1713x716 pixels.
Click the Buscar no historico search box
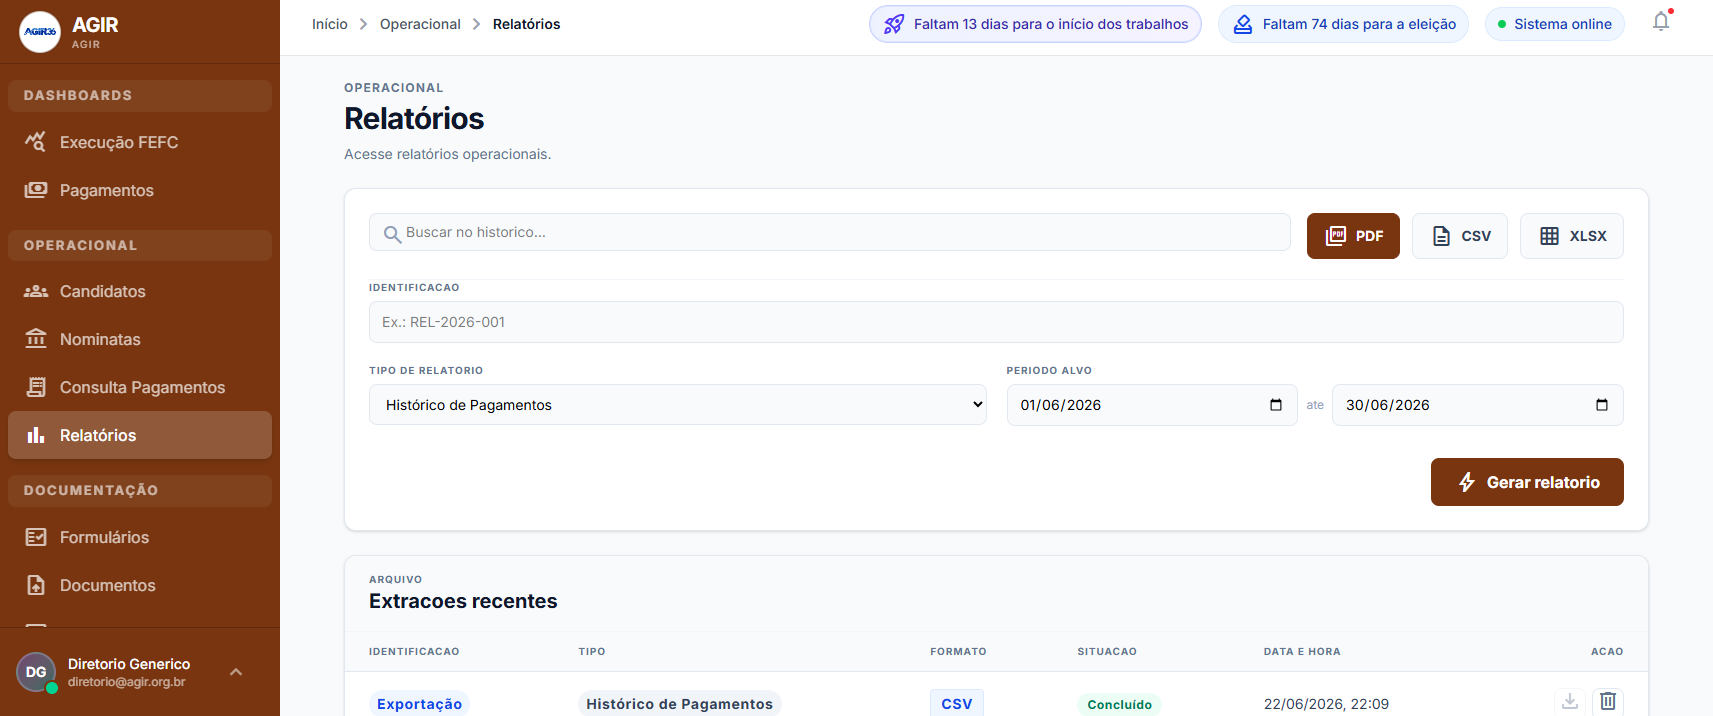coord(830,232)
